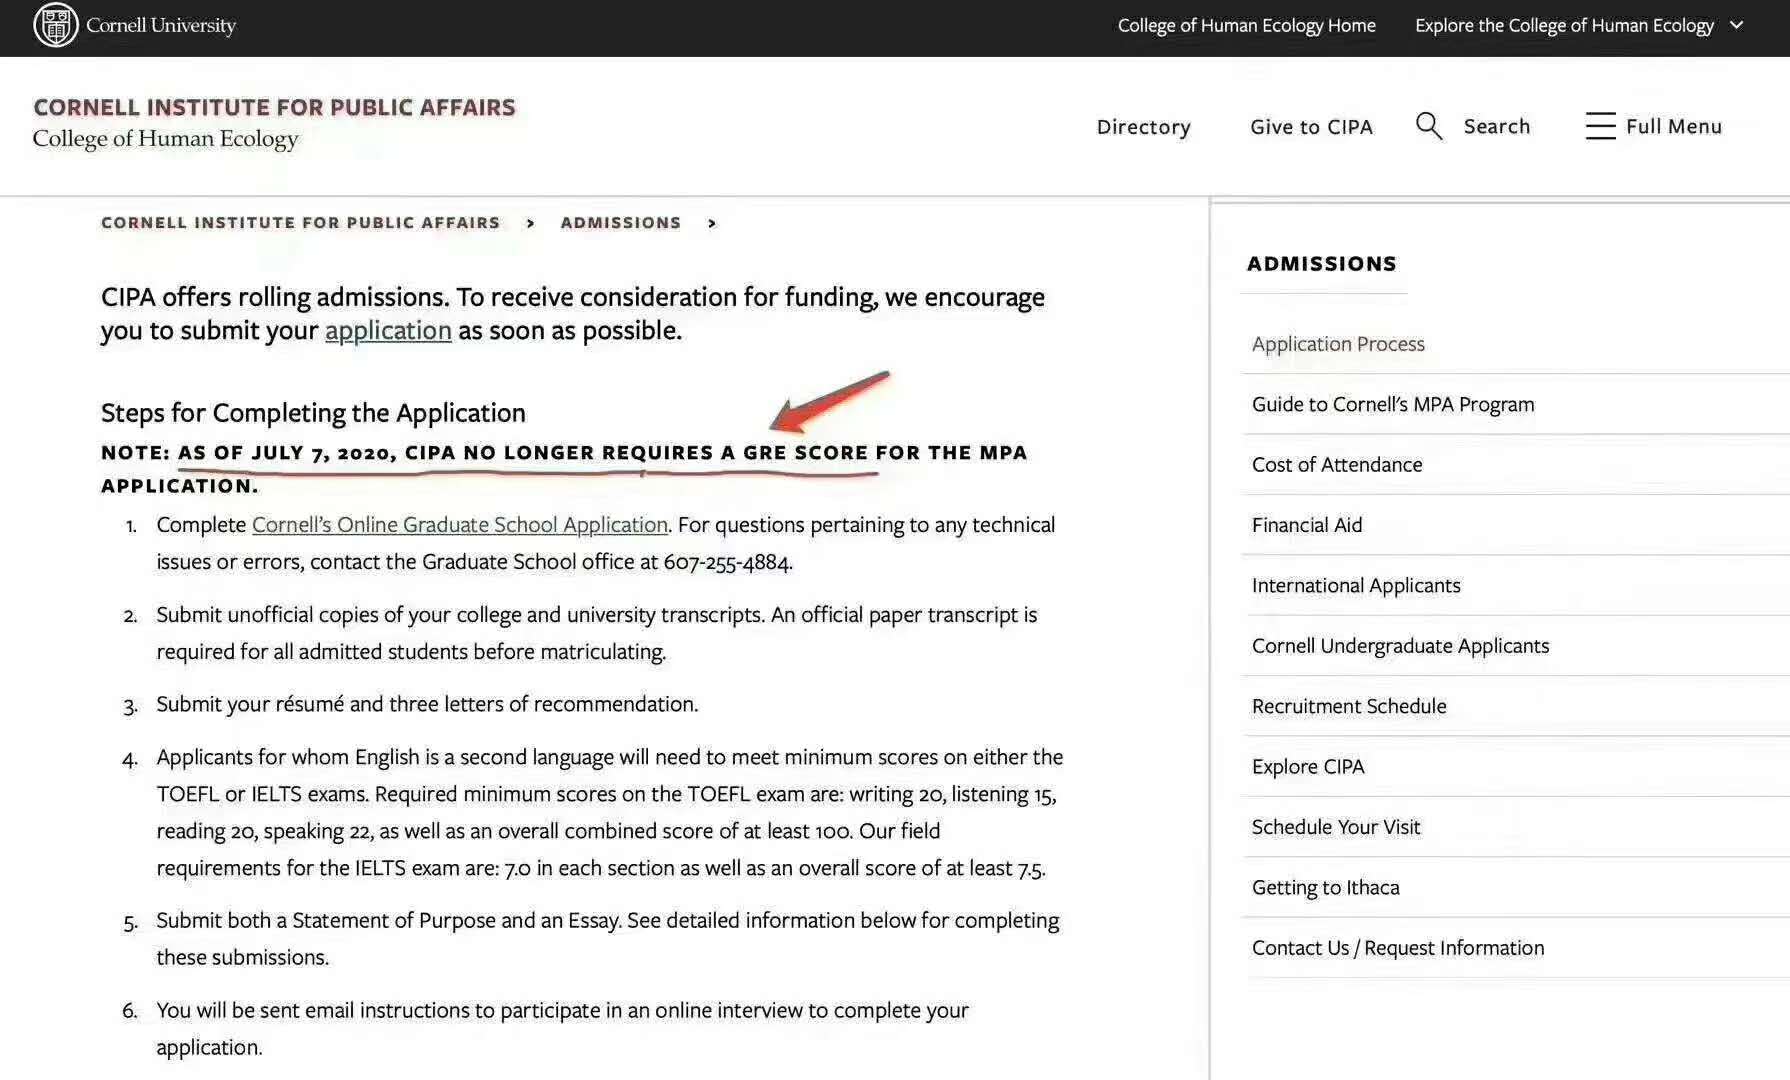Viewport: 1790px width, 1080px height.
Task: Open Cornell's Online Graduate School Application link
Action: (x=459, y=525)
